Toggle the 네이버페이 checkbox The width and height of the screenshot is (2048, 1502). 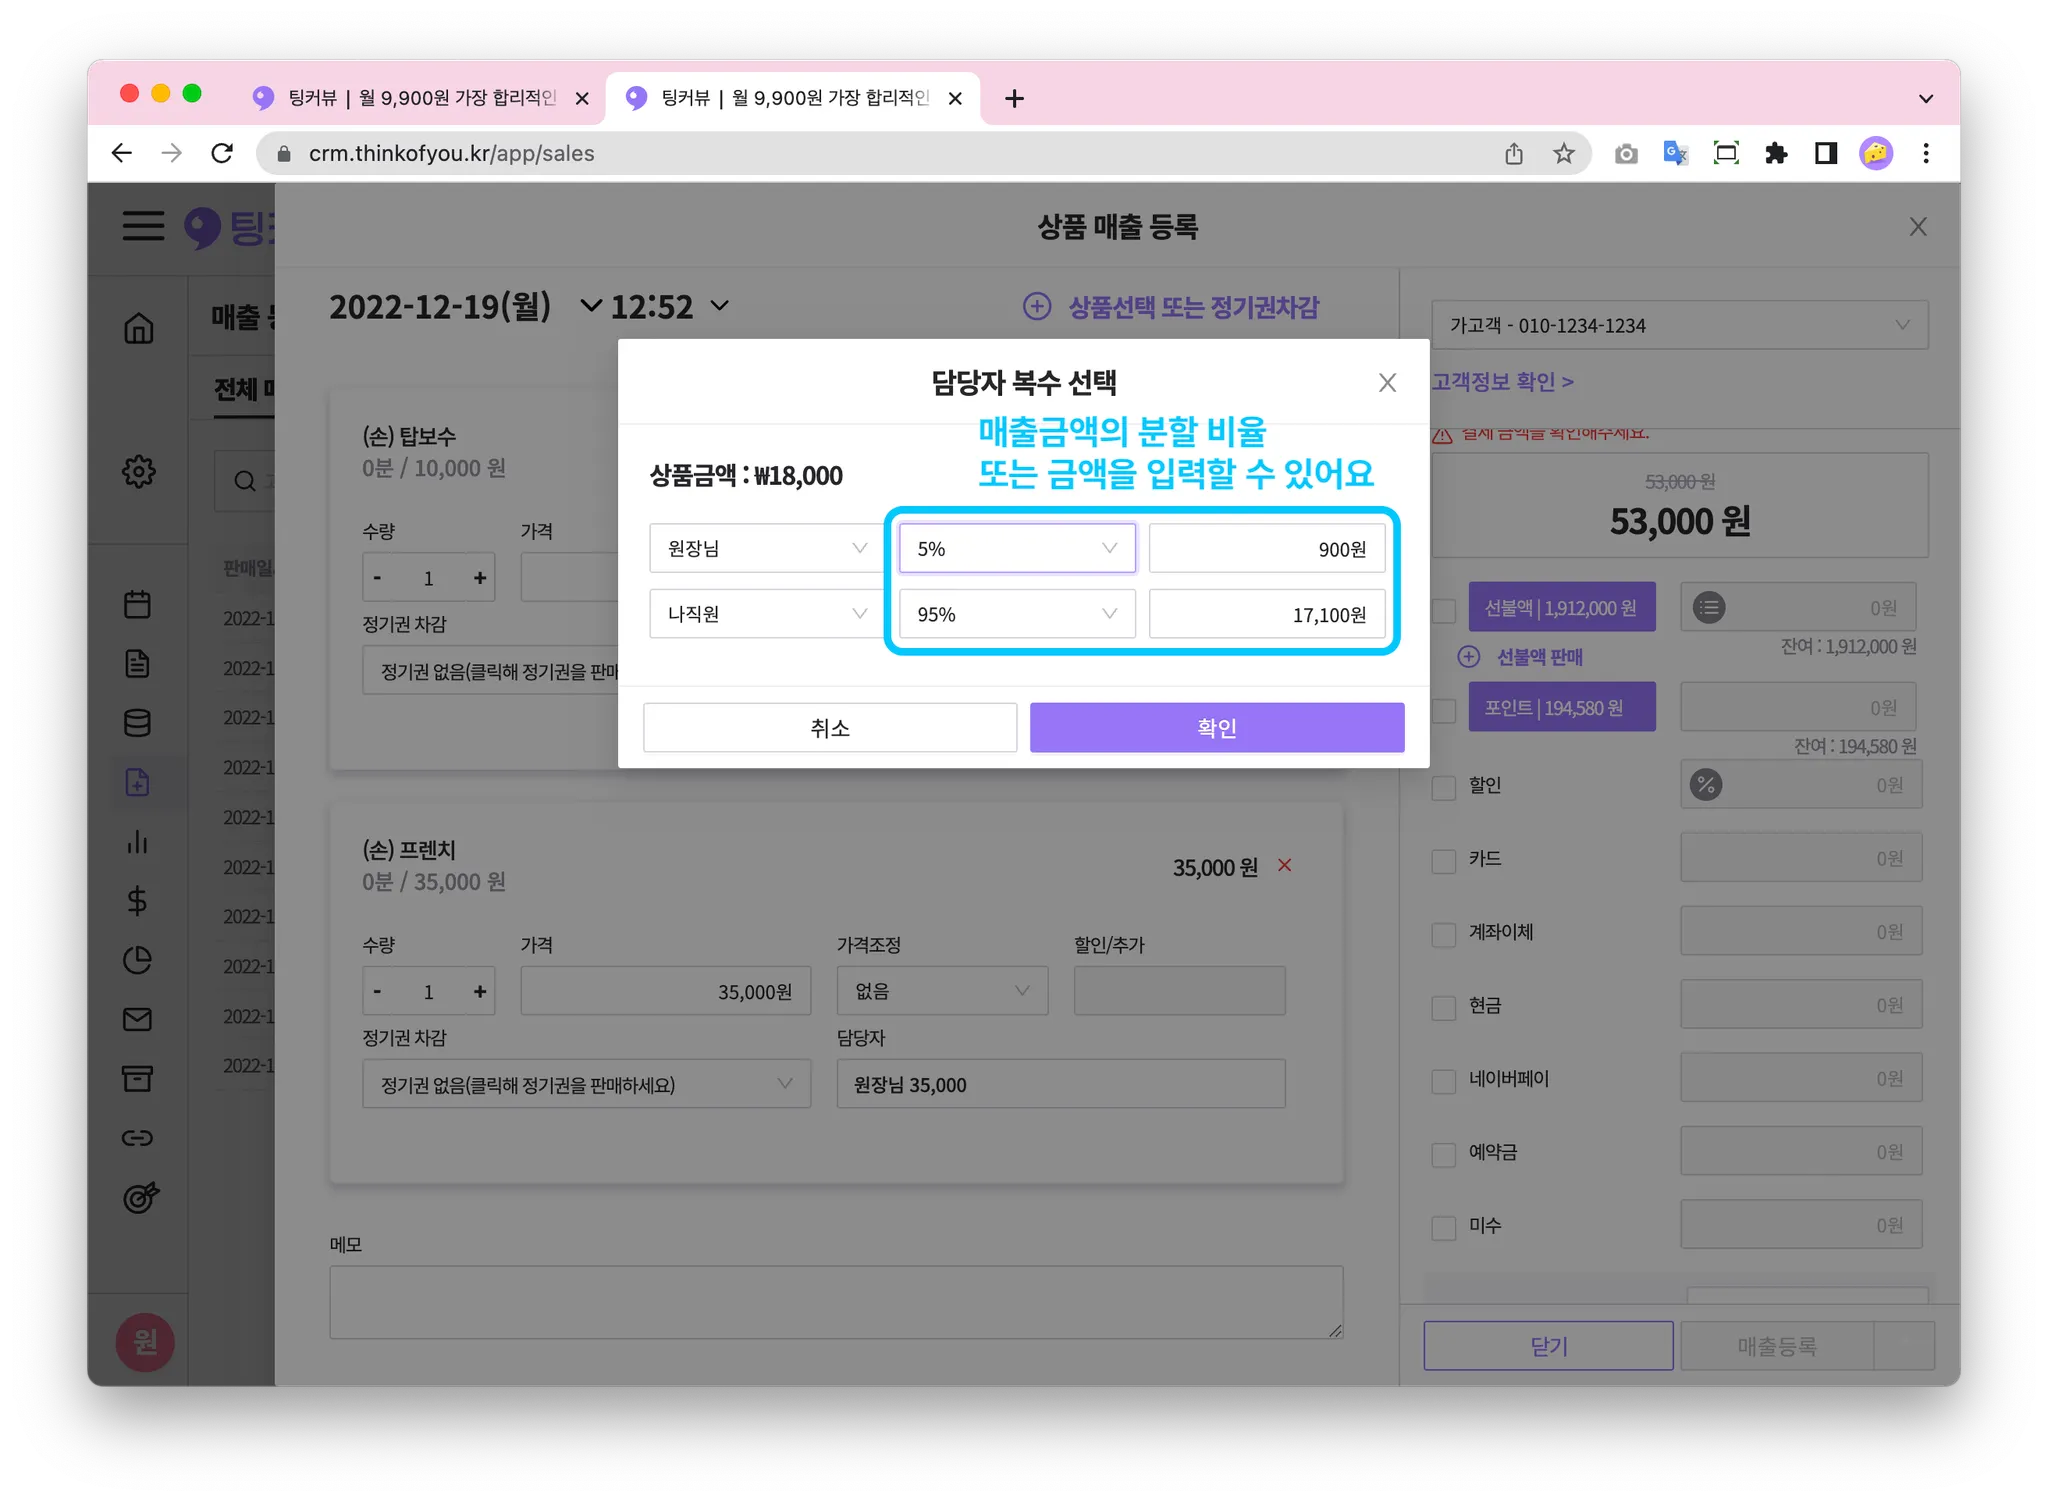pos(1443,1080)
